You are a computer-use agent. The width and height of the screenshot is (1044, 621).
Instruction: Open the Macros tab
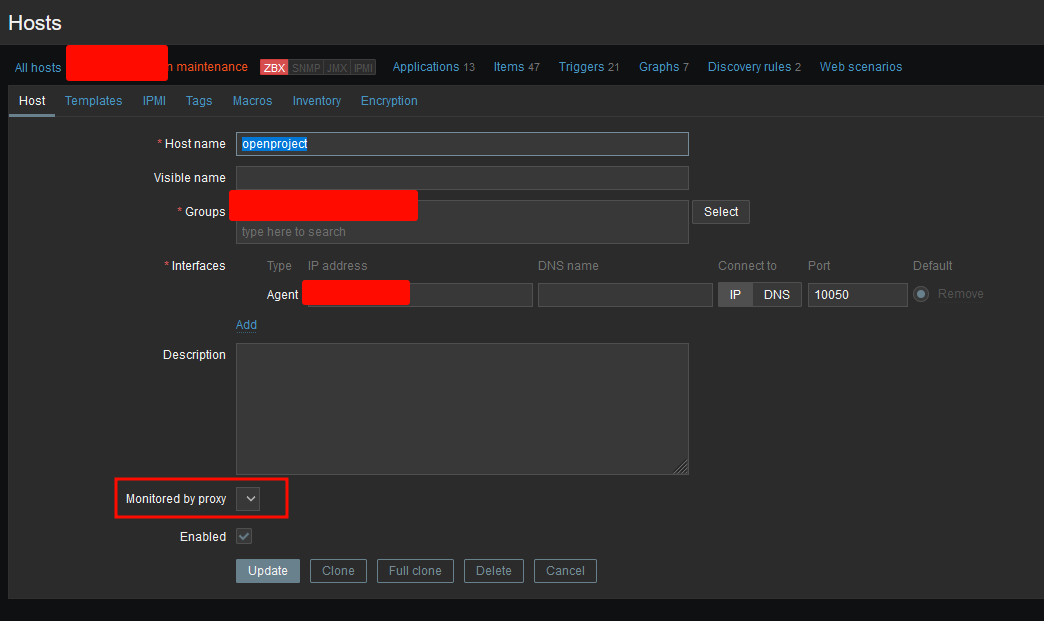pyautogui.click(x=252, y=101)
